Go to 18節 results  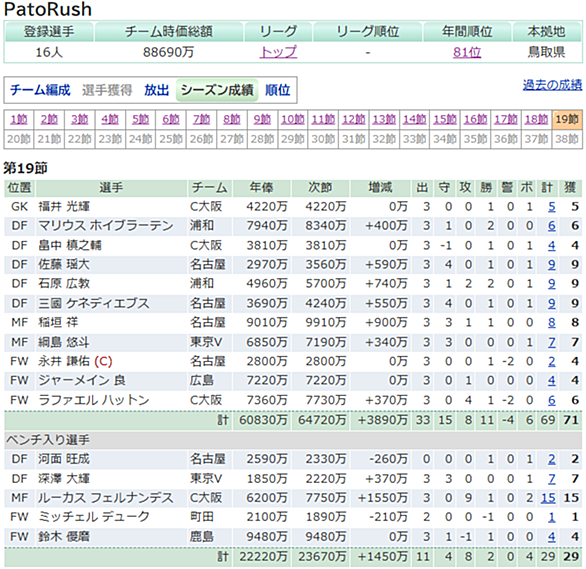536,120
